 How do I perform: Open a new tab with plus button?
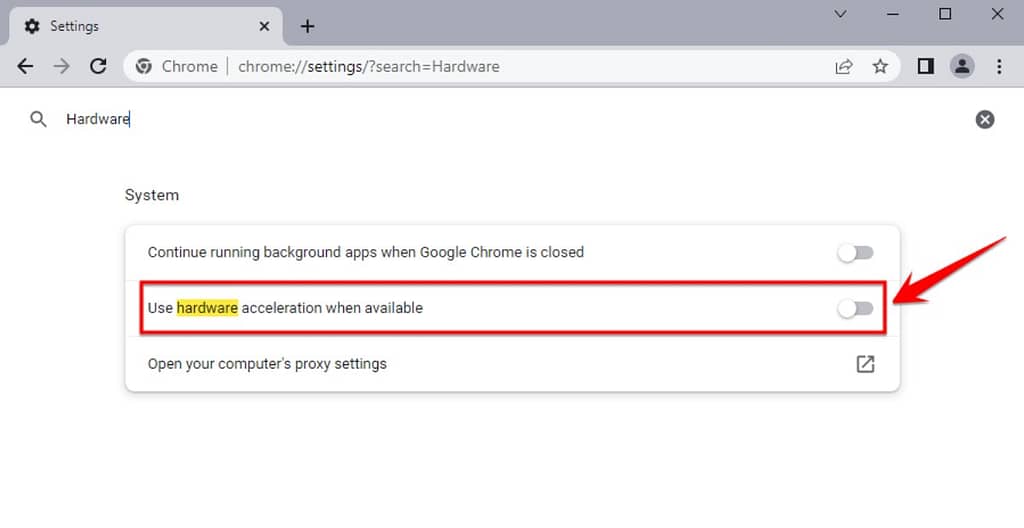[307, 26]
